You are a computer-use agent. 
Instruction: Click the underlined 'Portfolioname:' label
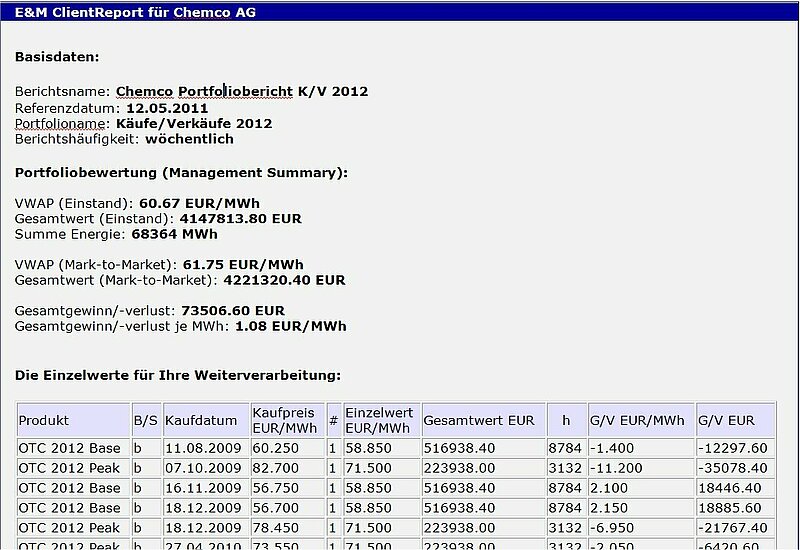tap(62, 123)
